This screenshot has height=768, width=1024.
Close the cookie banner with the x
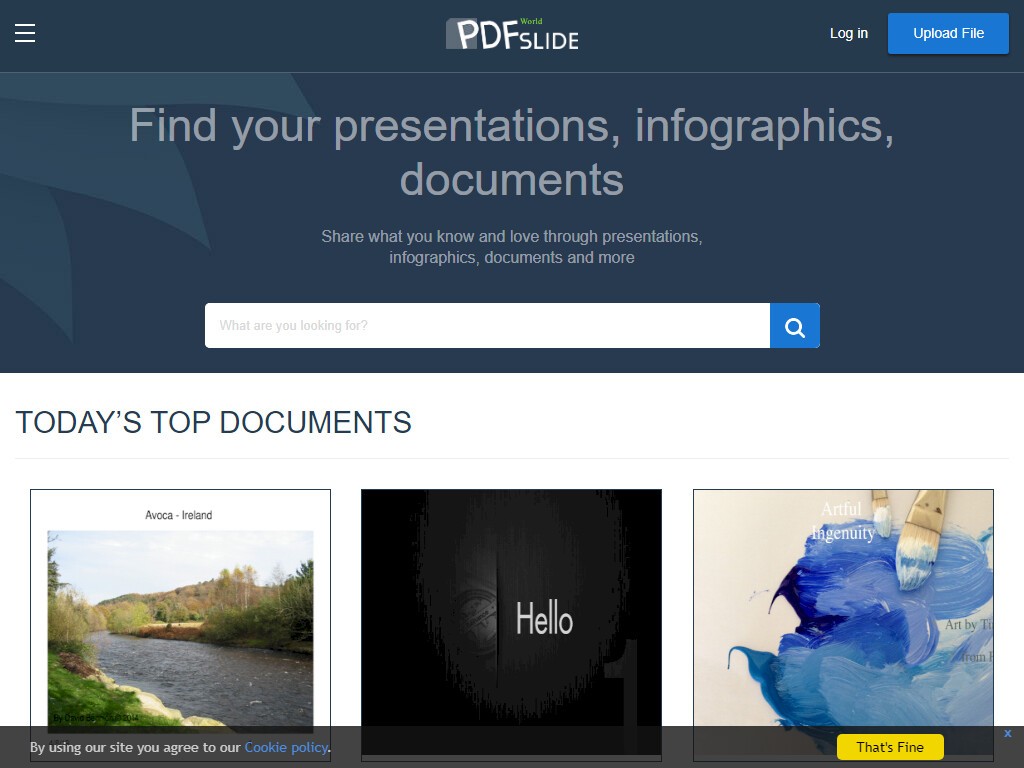(x=1008, y=734)
